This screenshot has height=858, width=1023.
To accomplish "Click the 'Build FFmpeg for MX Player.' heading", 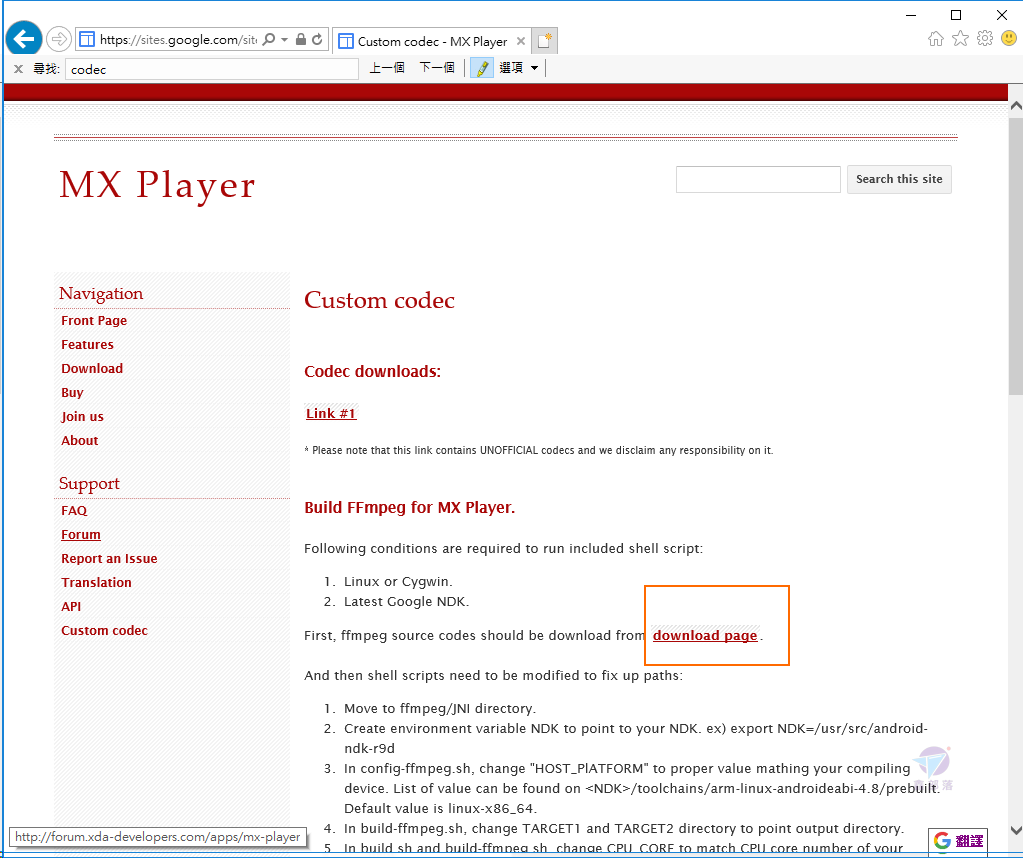I will pyautogui.click(x=410, y=508).
